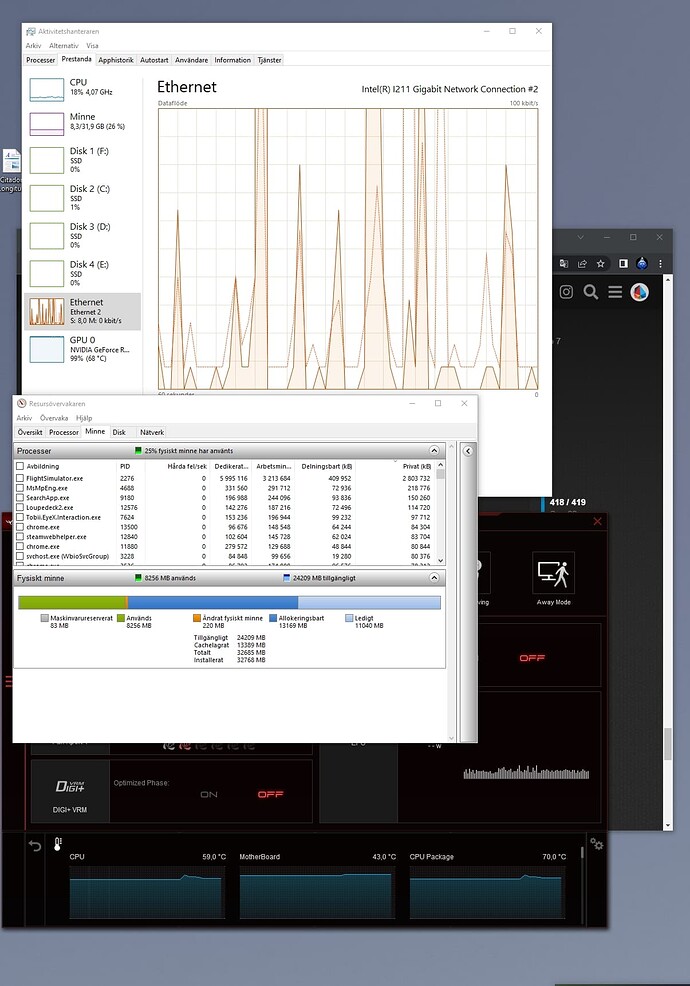Open the Visa menu in Task Manager
Screen dimensions: 690x986
click(x=92, y=46)
